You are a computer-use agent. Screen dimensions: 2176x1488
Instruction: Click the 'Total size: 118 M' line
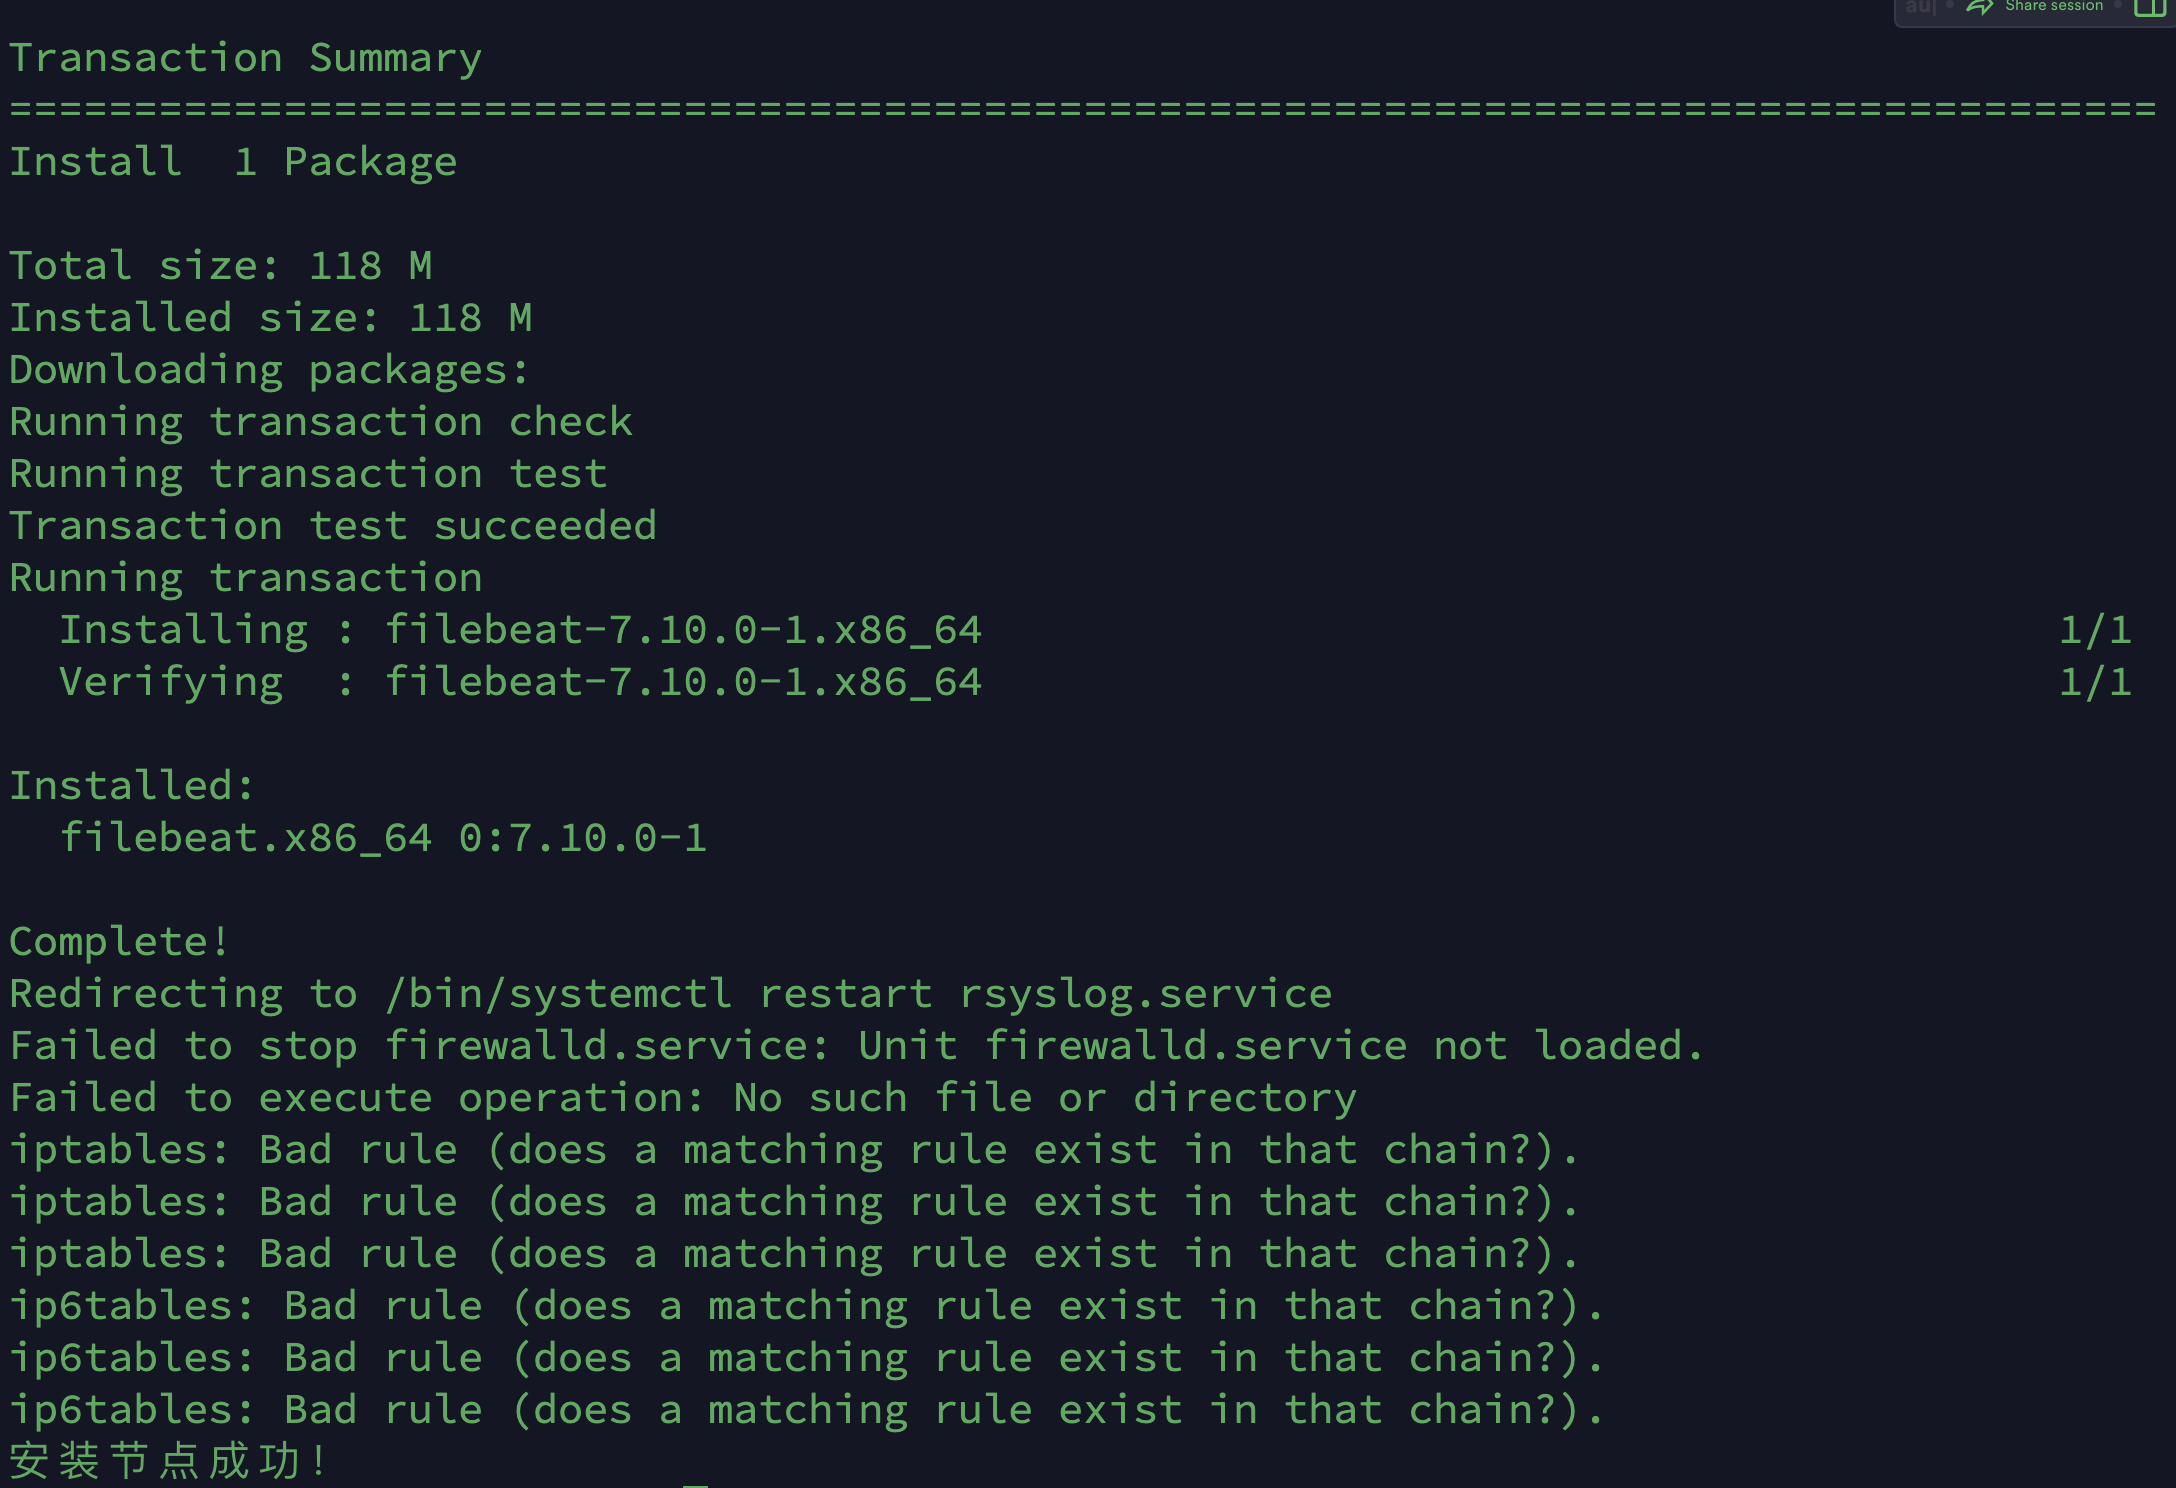point(221,266)
